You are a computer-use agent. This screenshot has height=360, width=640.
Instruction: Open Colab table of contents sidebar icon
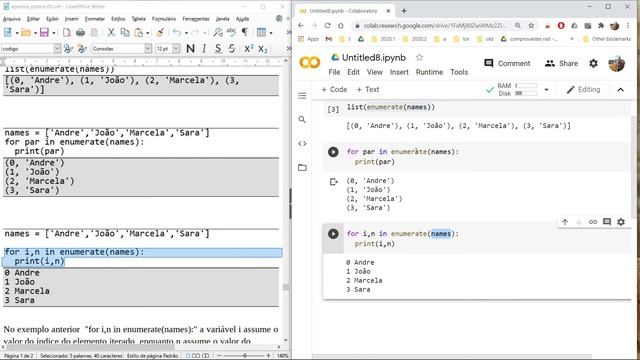[302, 96]
